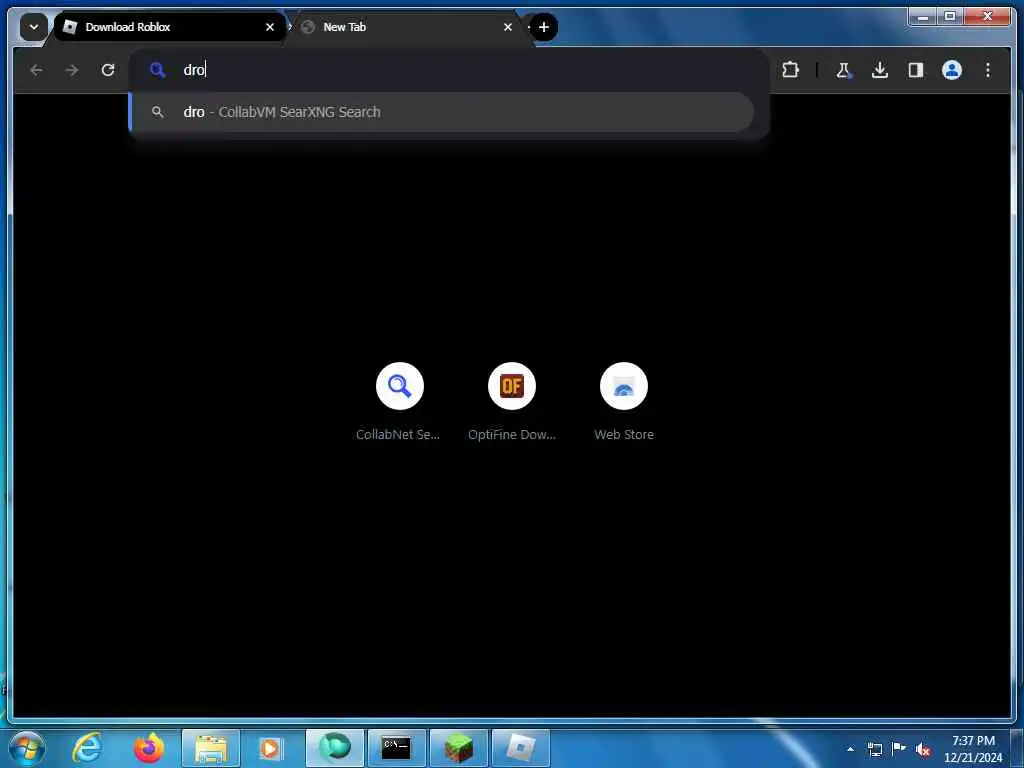Toggle the browser side panel
The image size is (1024, 768).
(916, 70)
